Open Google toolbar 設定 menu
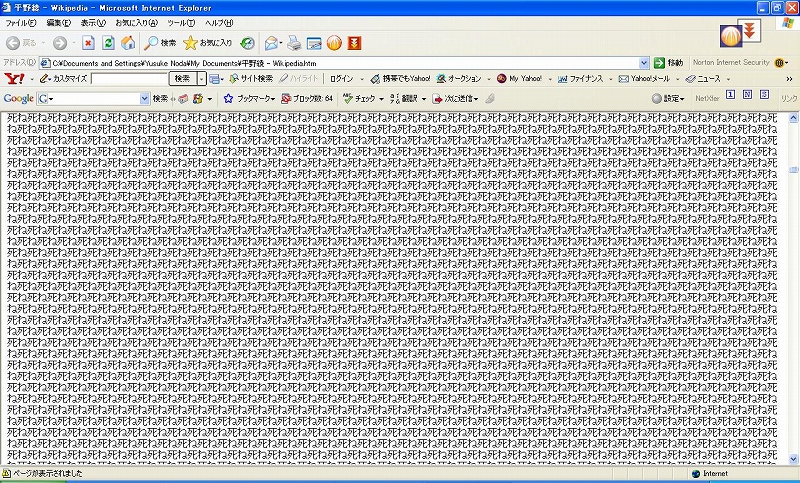The image size is (800, 483). click(x=668, y=98)
